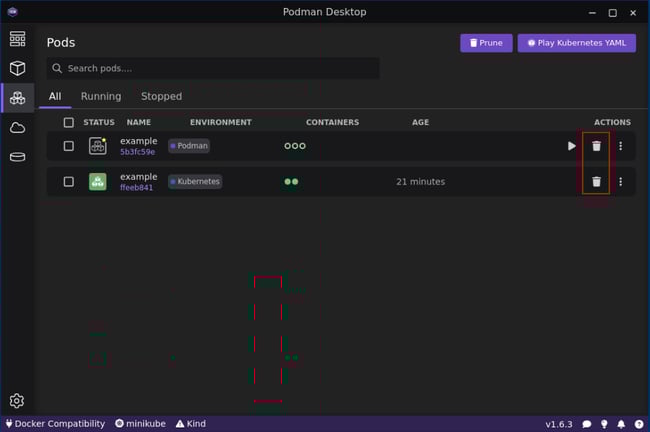Open the Dashboard sidebar icon

[17, 39]
